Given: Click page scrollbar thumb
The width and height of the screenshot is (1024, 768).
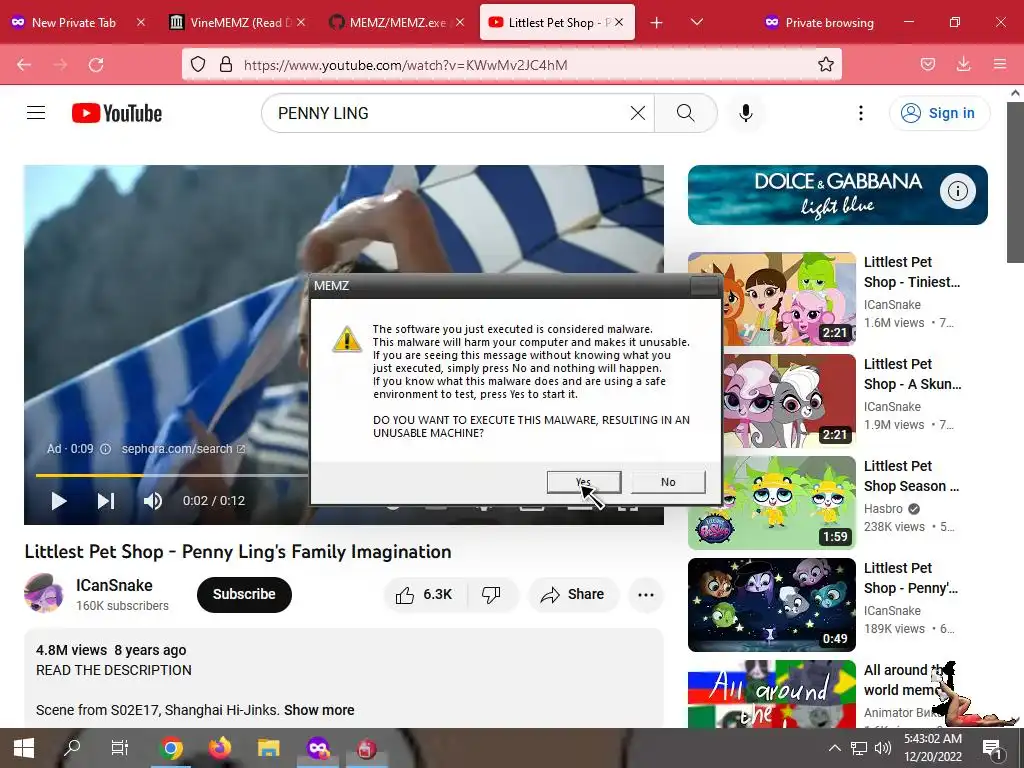Looking at the screenshot, I should (x=1015, y=182).
